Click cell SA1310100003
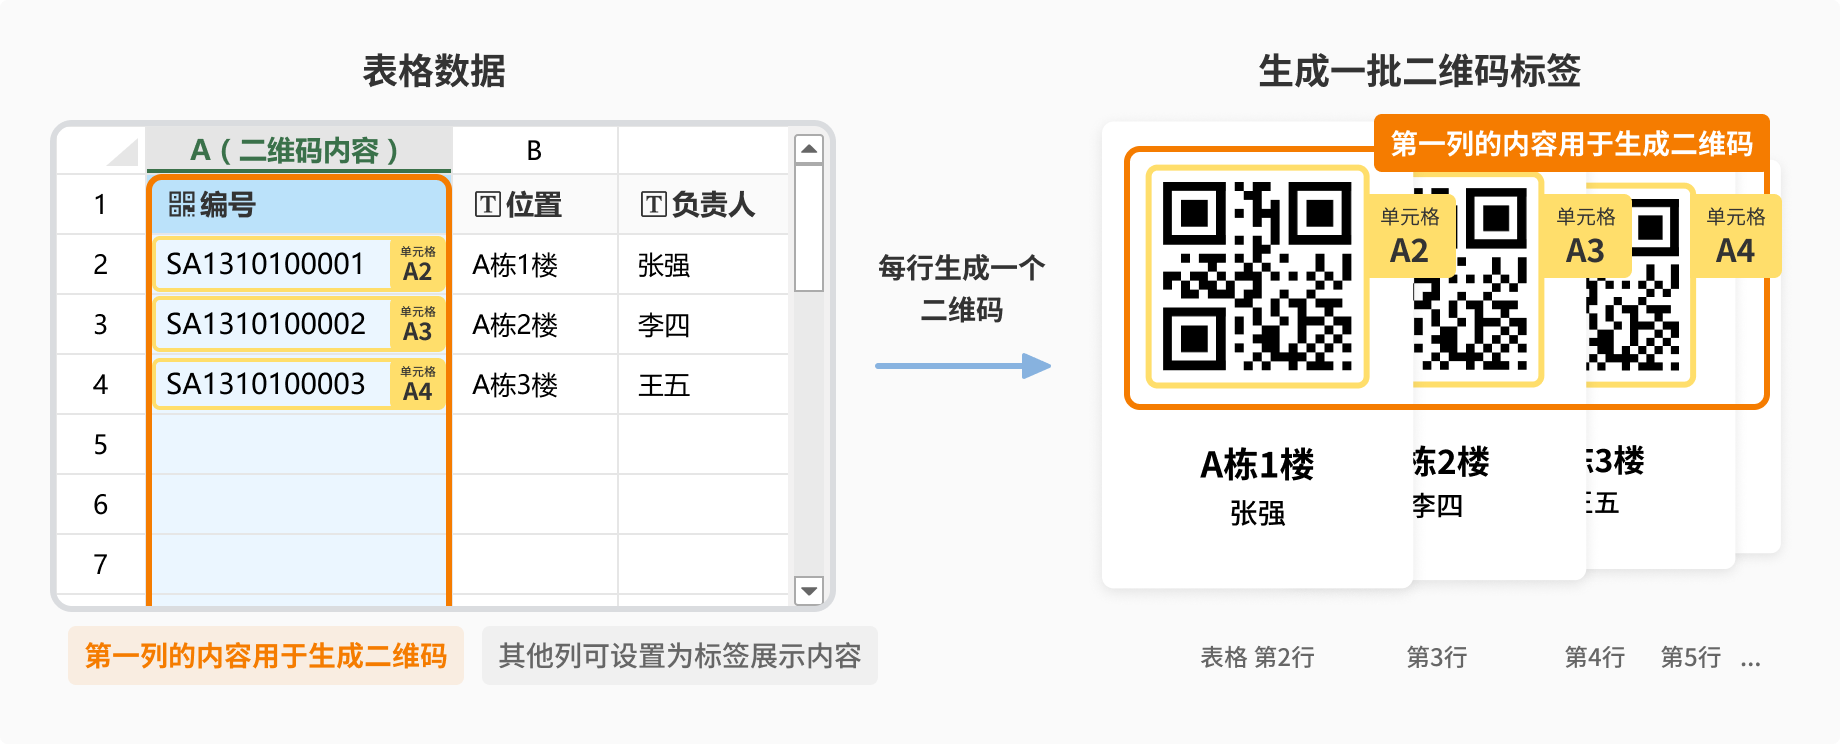 pyautogui.click(x=272, y=384)
